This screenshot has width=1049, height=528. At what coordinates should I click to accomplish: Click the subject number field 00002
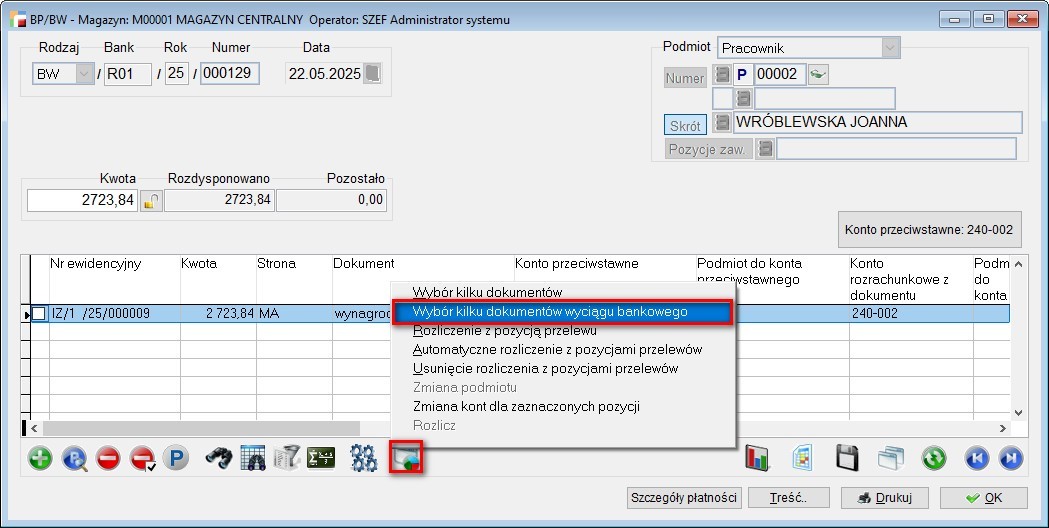click(x=780, y=74)
